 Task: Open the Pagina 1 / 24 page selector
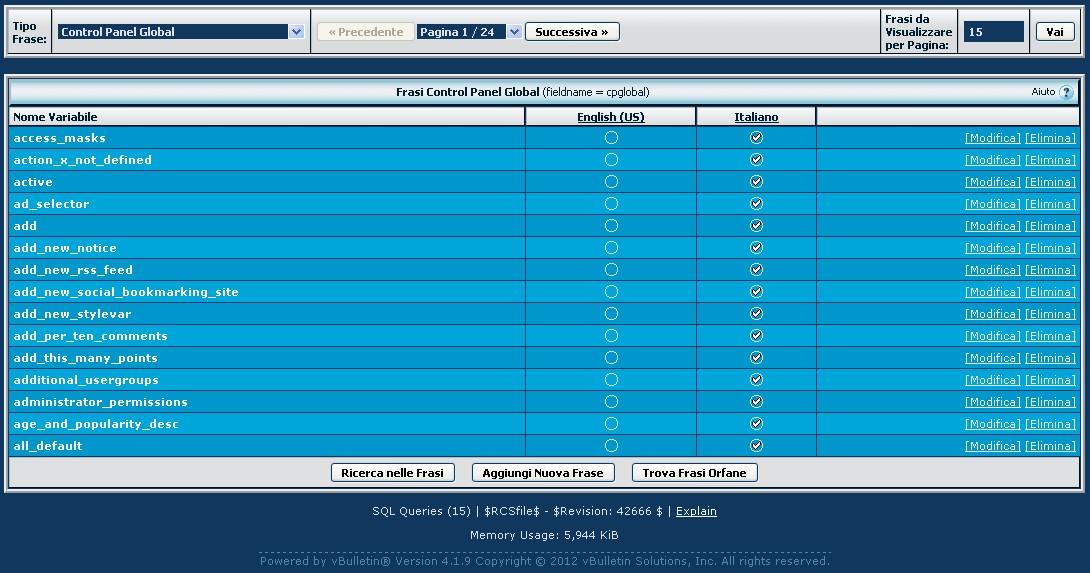click(469, 32)
